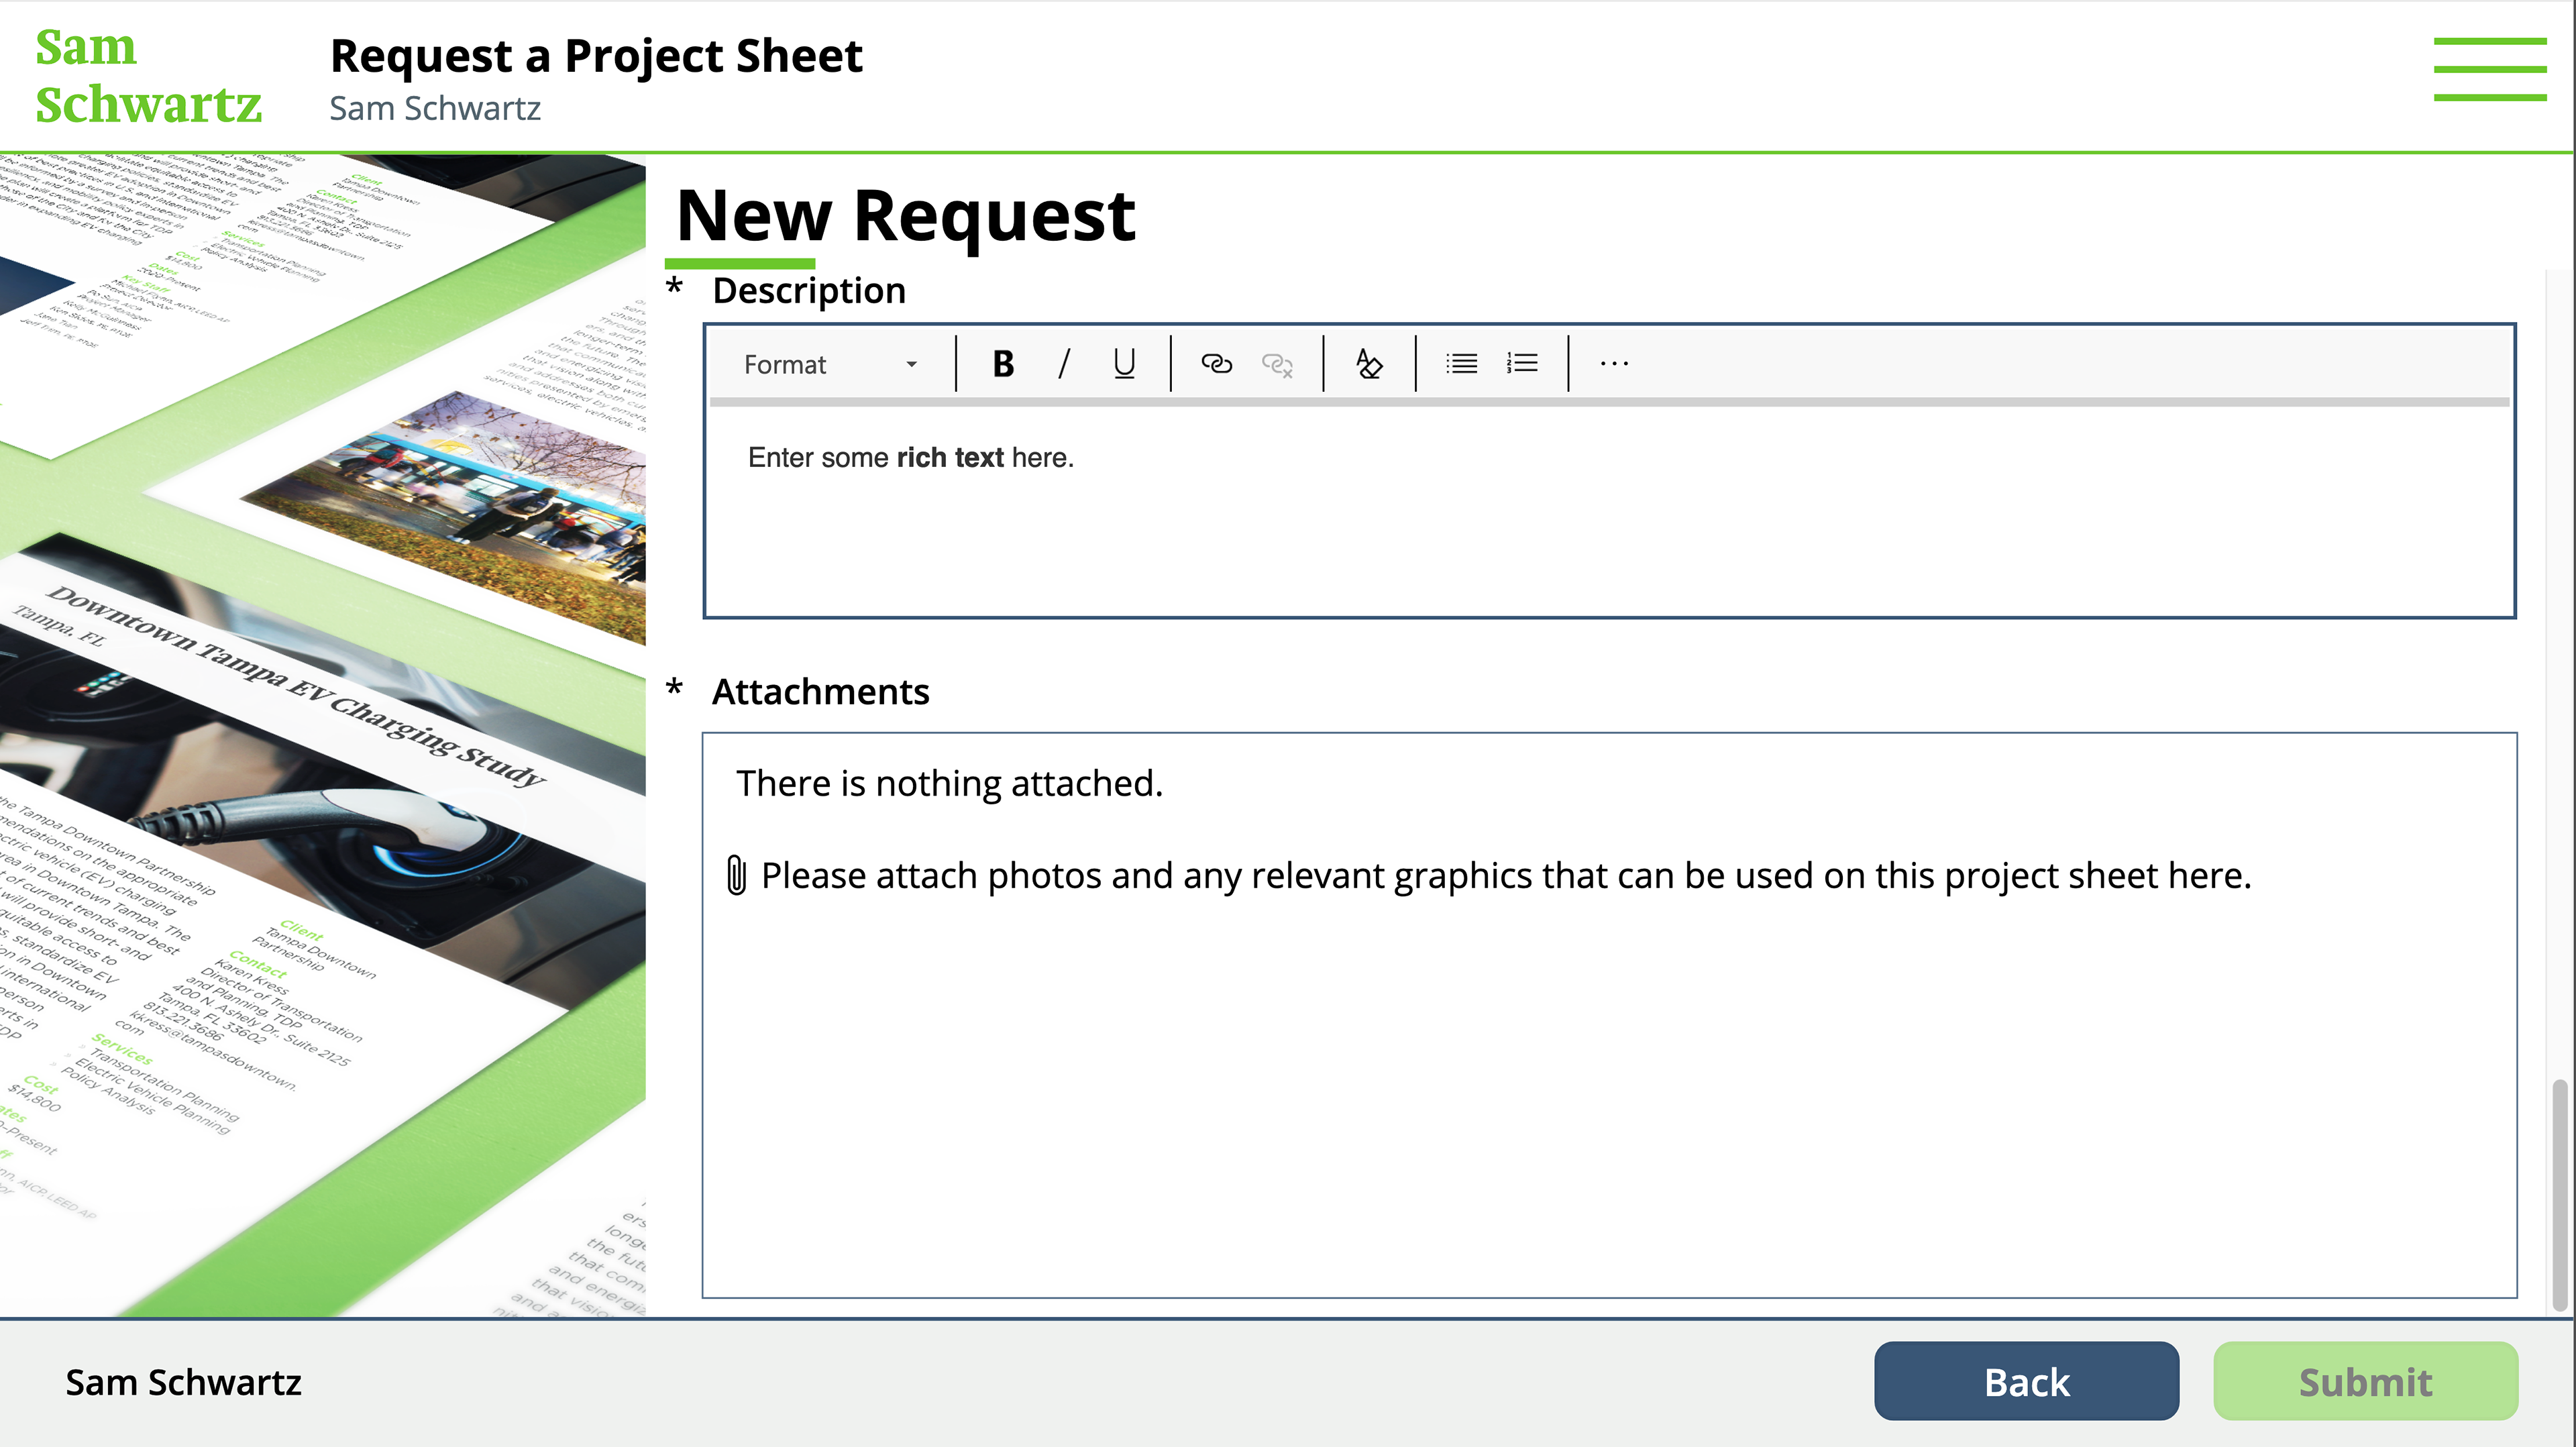Click the Sam Schwartz green logo

(147, 76)
